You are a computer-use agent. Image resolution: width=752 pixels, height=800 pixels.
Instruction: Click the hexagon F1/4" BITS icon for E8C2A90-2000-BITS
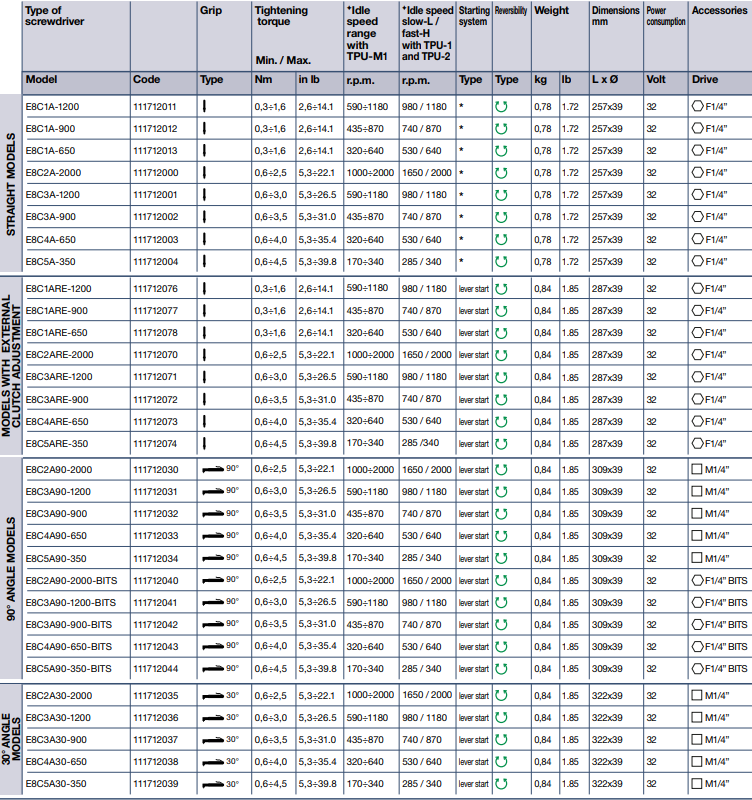click(697, 580)
